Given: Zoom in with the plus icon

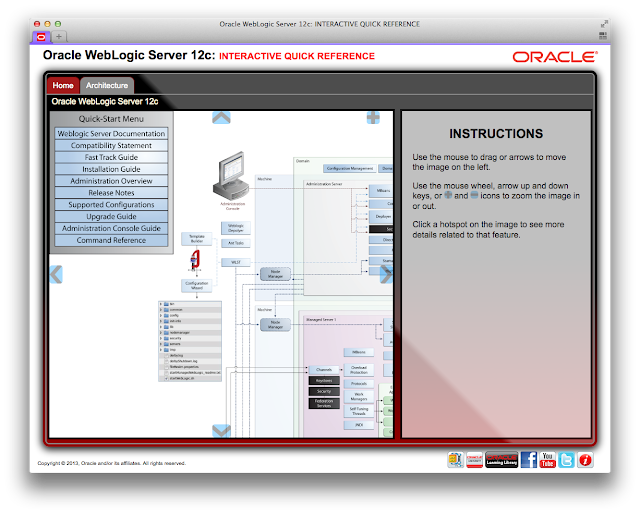Looking at the screenshot, I should (x=373, y=118).
